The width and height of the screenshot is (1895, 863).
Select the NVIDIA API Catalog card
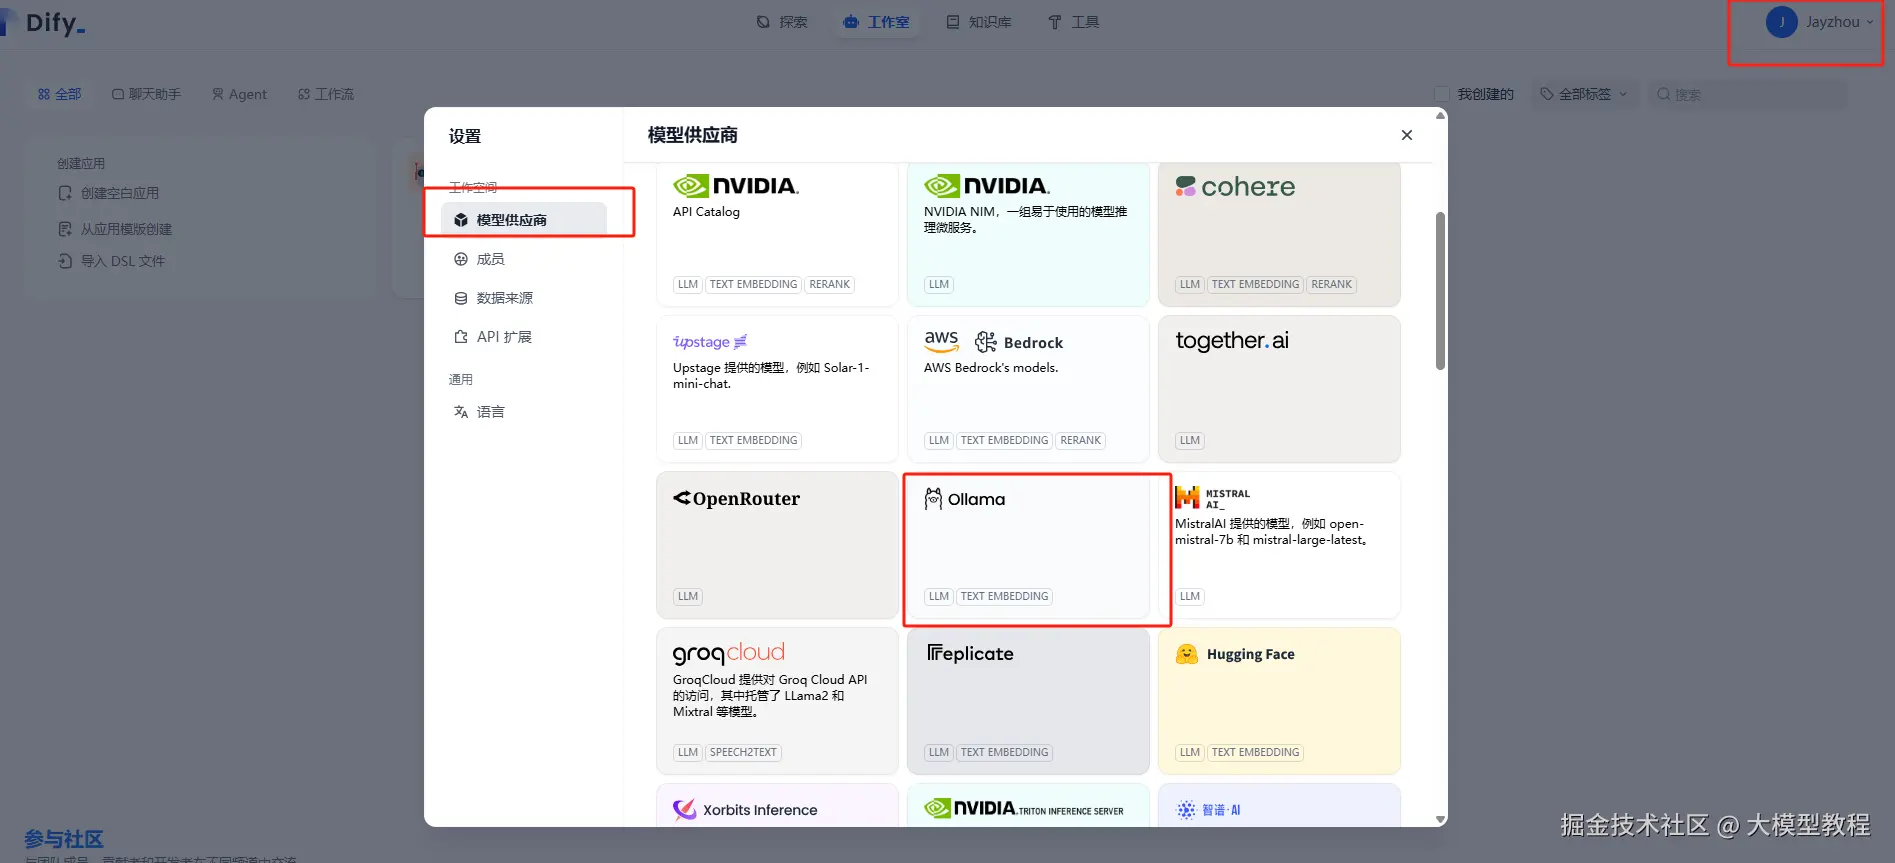coord(777,234)
